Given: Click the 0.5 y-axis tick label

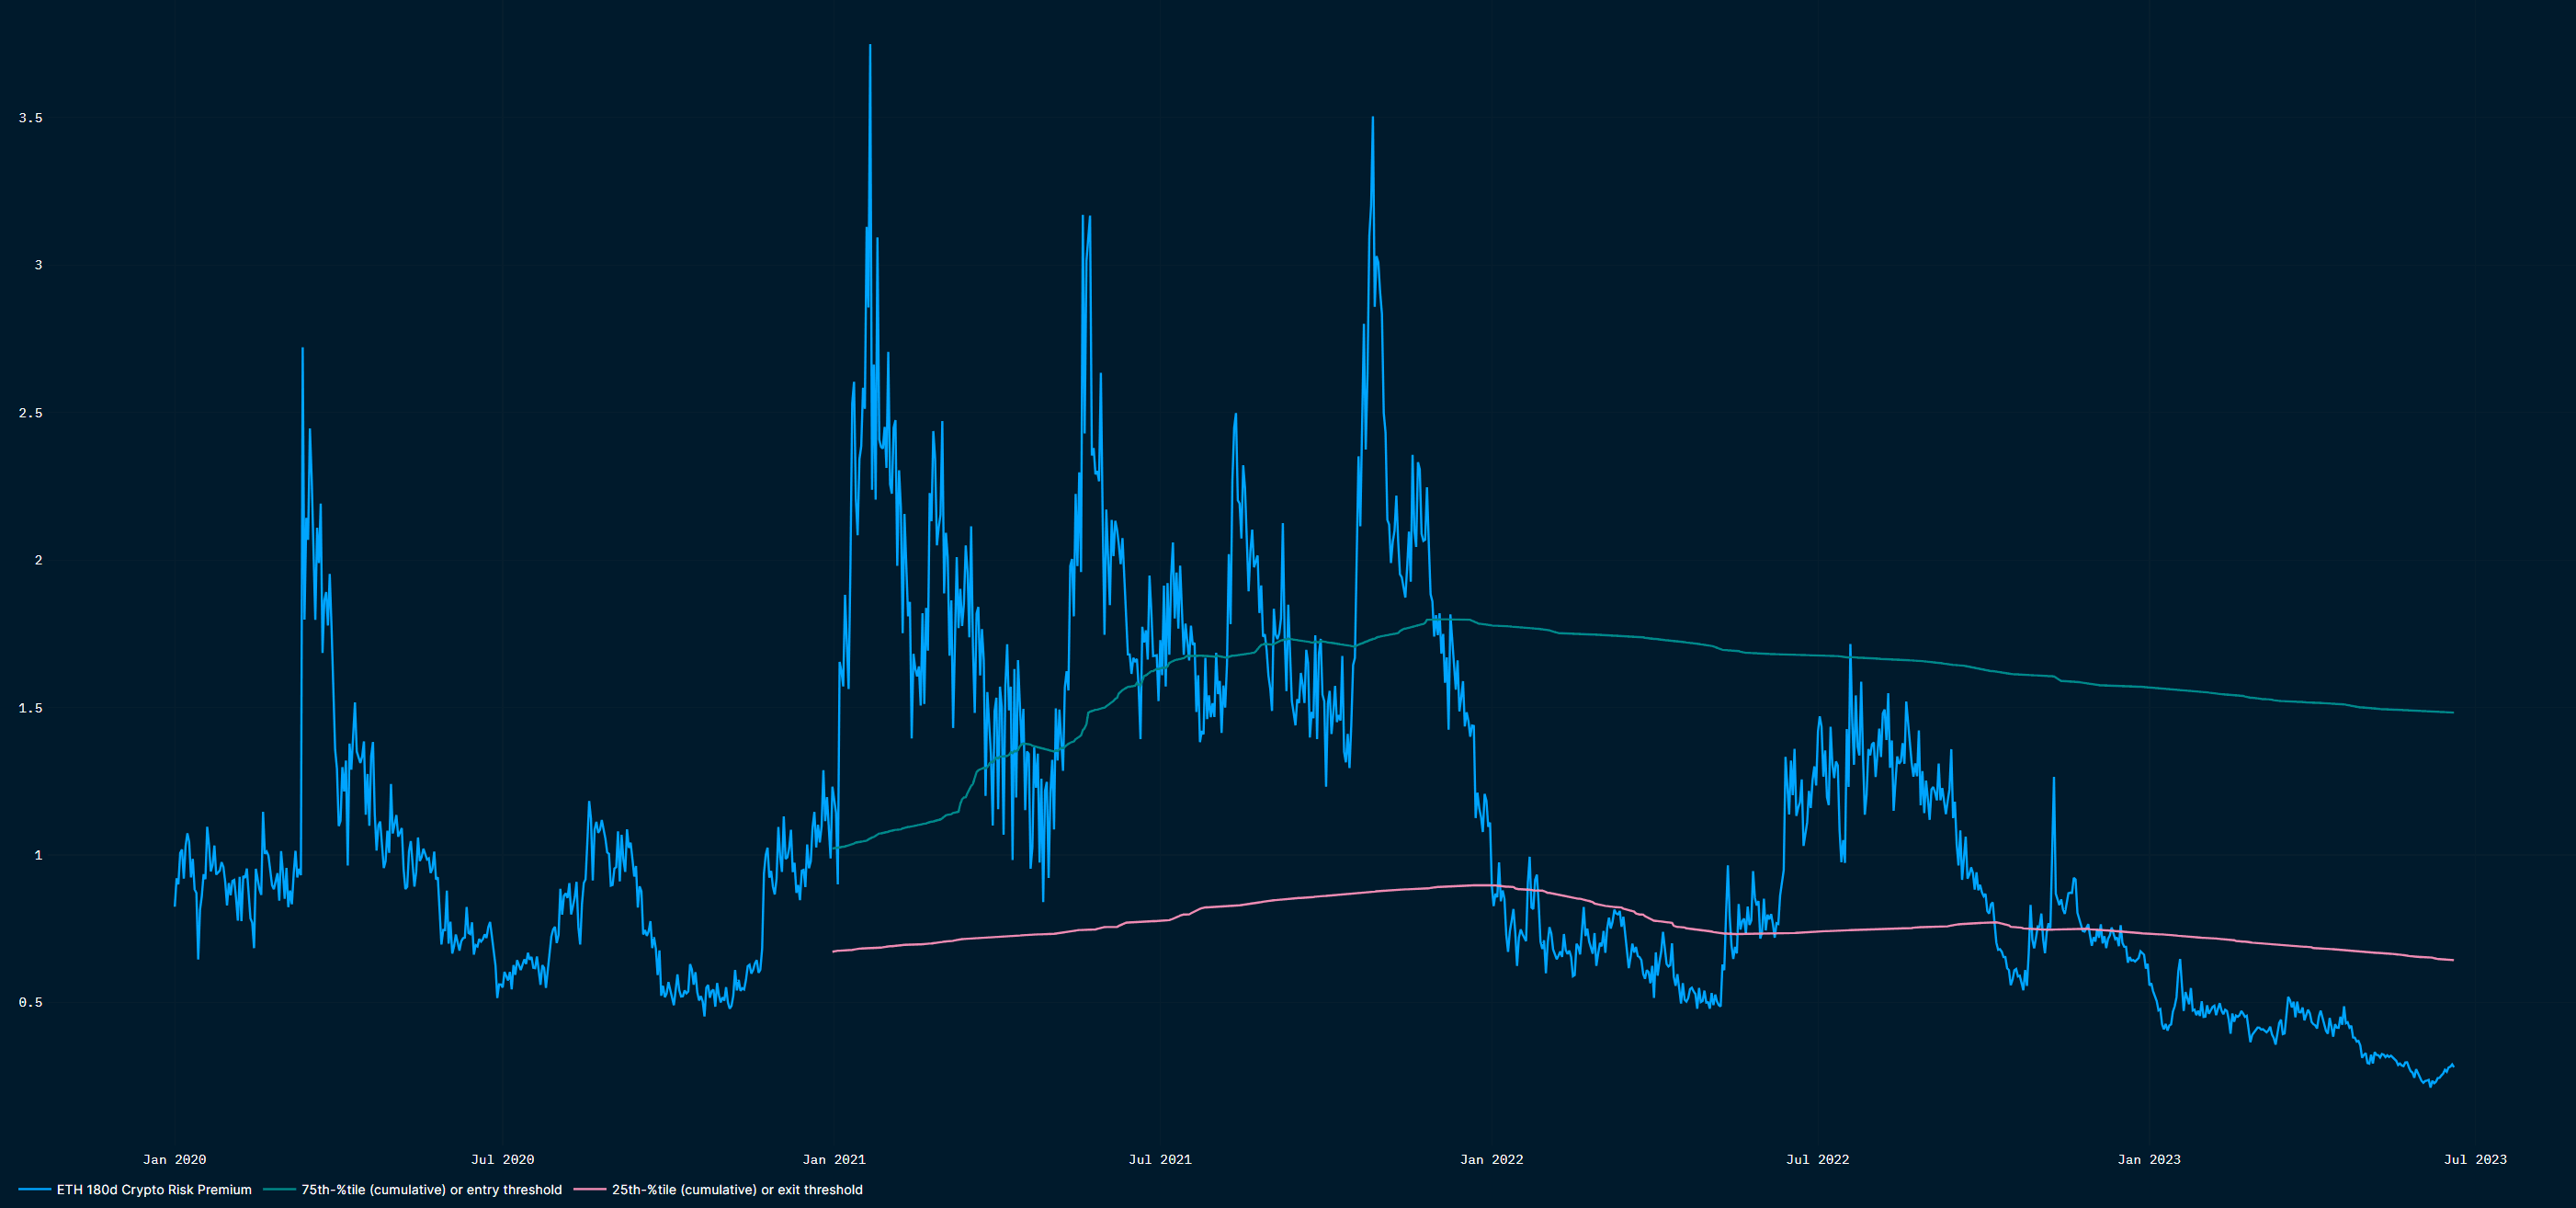Looking at the screenshot, I should tap(31, 1002).
